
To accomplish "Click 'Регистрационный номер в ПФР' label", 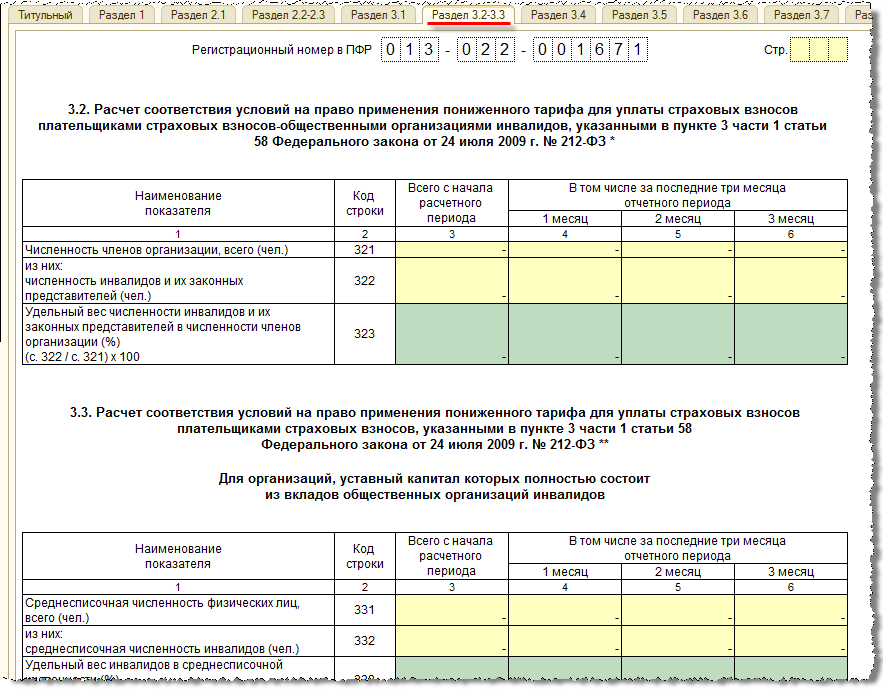I will 282,50.
